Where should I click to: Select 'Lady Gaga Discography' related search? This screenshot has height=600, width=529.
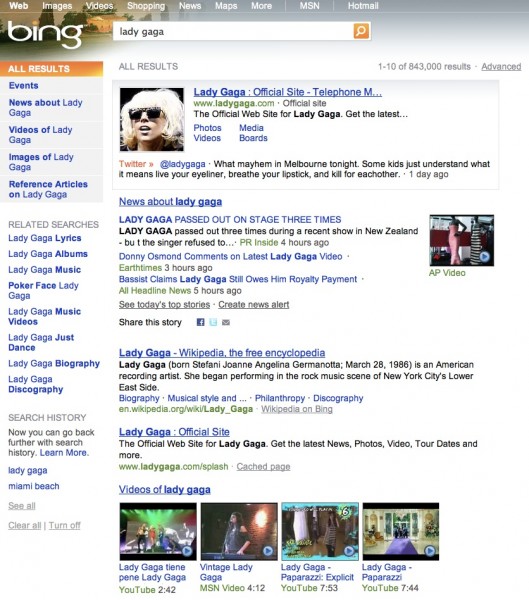click(36, 384)
